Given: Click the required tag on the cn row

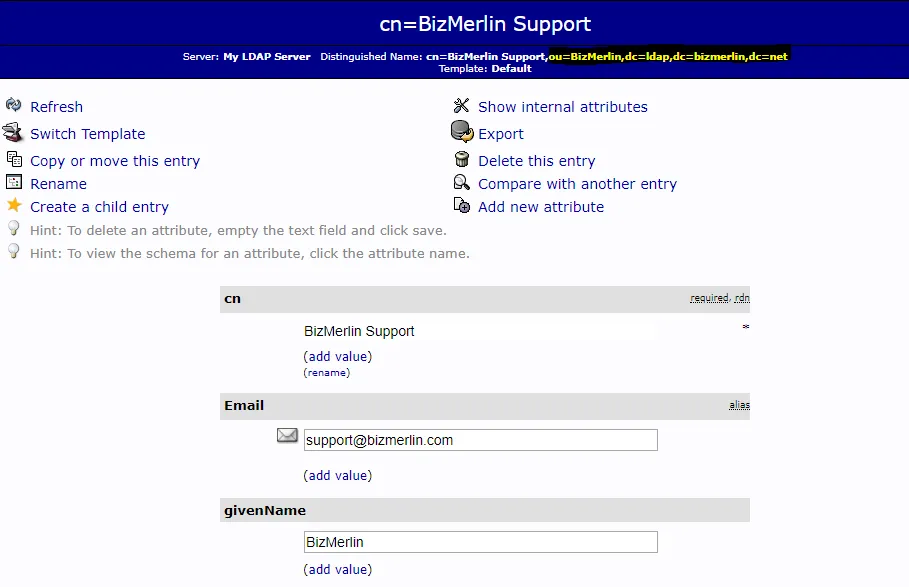Looking at the screenshot, I should 709,298.
